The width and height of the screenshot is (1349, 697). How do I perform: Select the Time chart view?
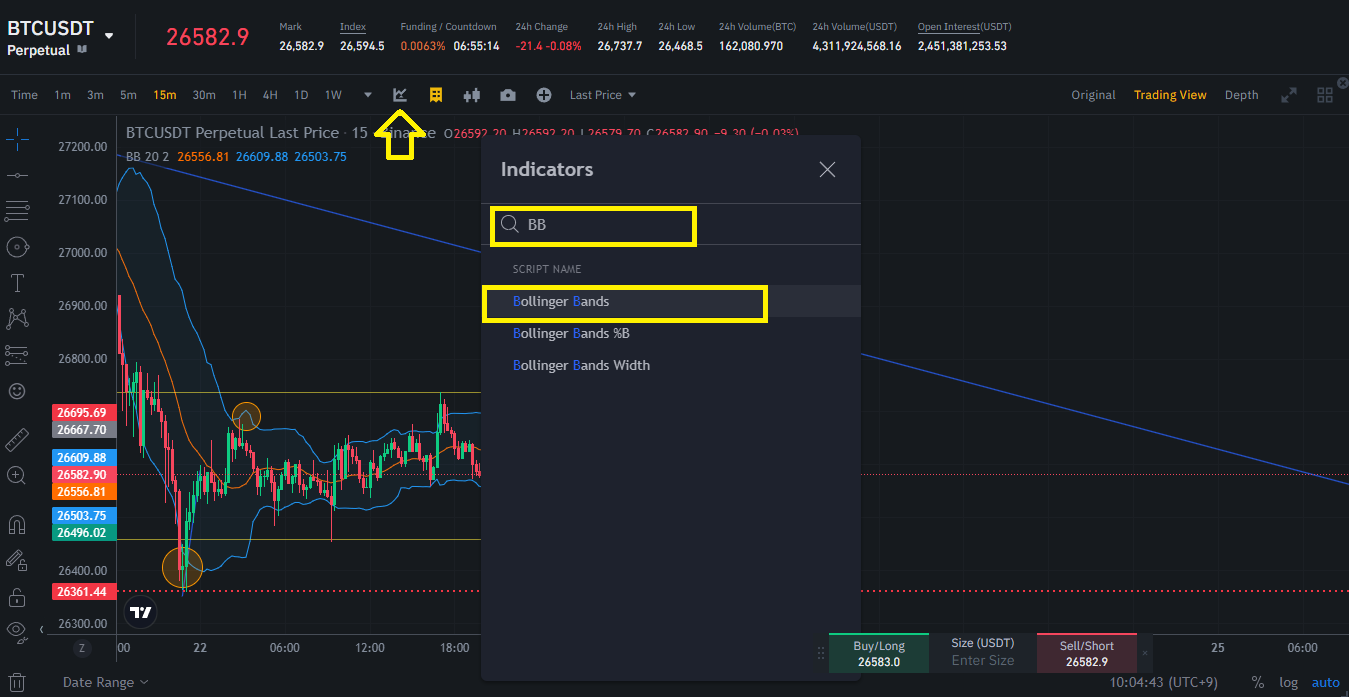click(24, 95)
